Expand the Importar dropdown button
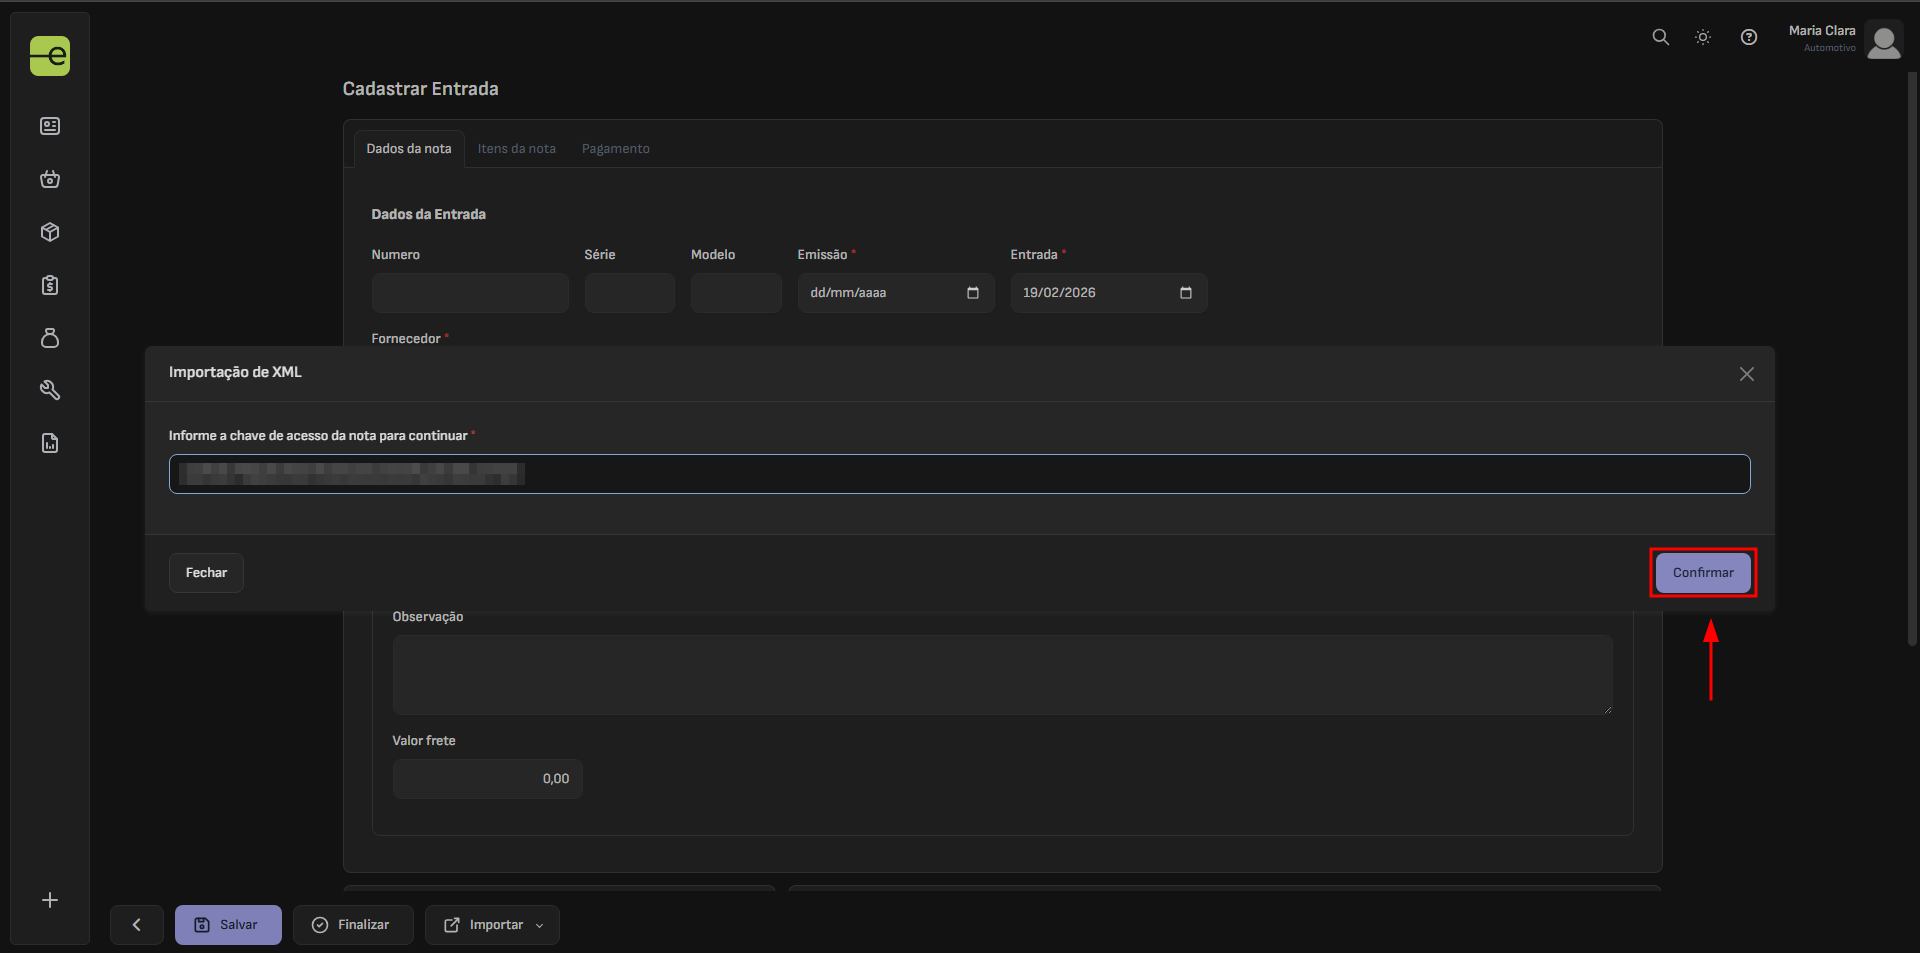Viewport: 1920px width, 953px height. coord(493,925)
